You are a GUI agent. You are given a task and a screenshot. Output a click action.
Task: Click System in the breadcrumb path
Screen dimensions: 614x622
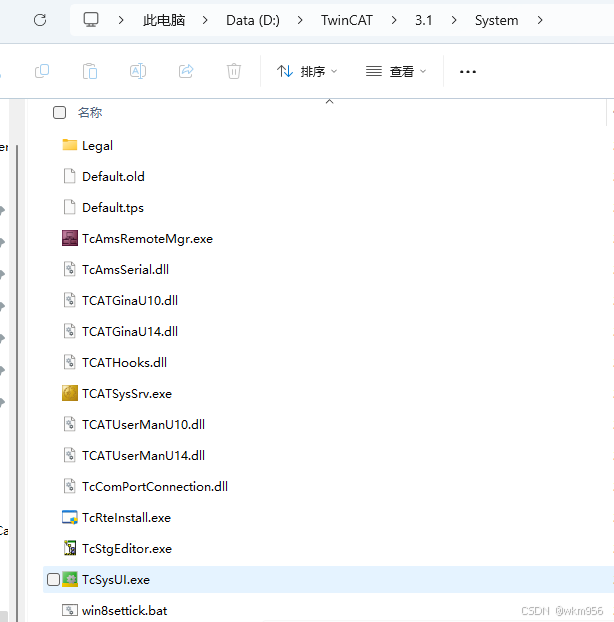(497, 20)
